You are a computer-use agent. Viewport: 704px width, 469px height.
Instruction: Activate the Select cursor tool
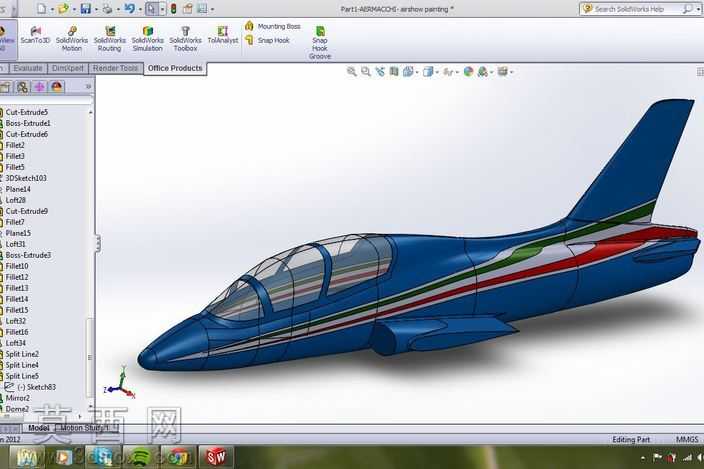152,8
